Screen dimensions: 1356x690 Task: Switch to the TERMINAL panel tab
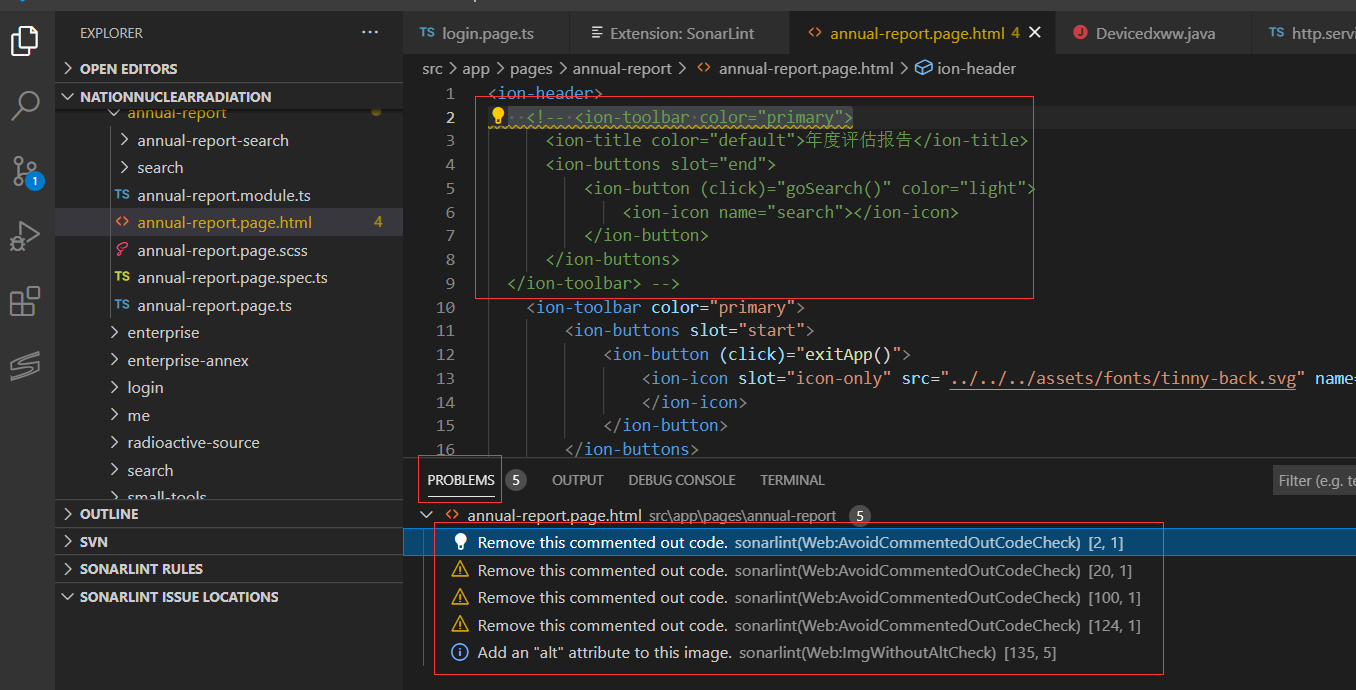click(x=792, y=480)
